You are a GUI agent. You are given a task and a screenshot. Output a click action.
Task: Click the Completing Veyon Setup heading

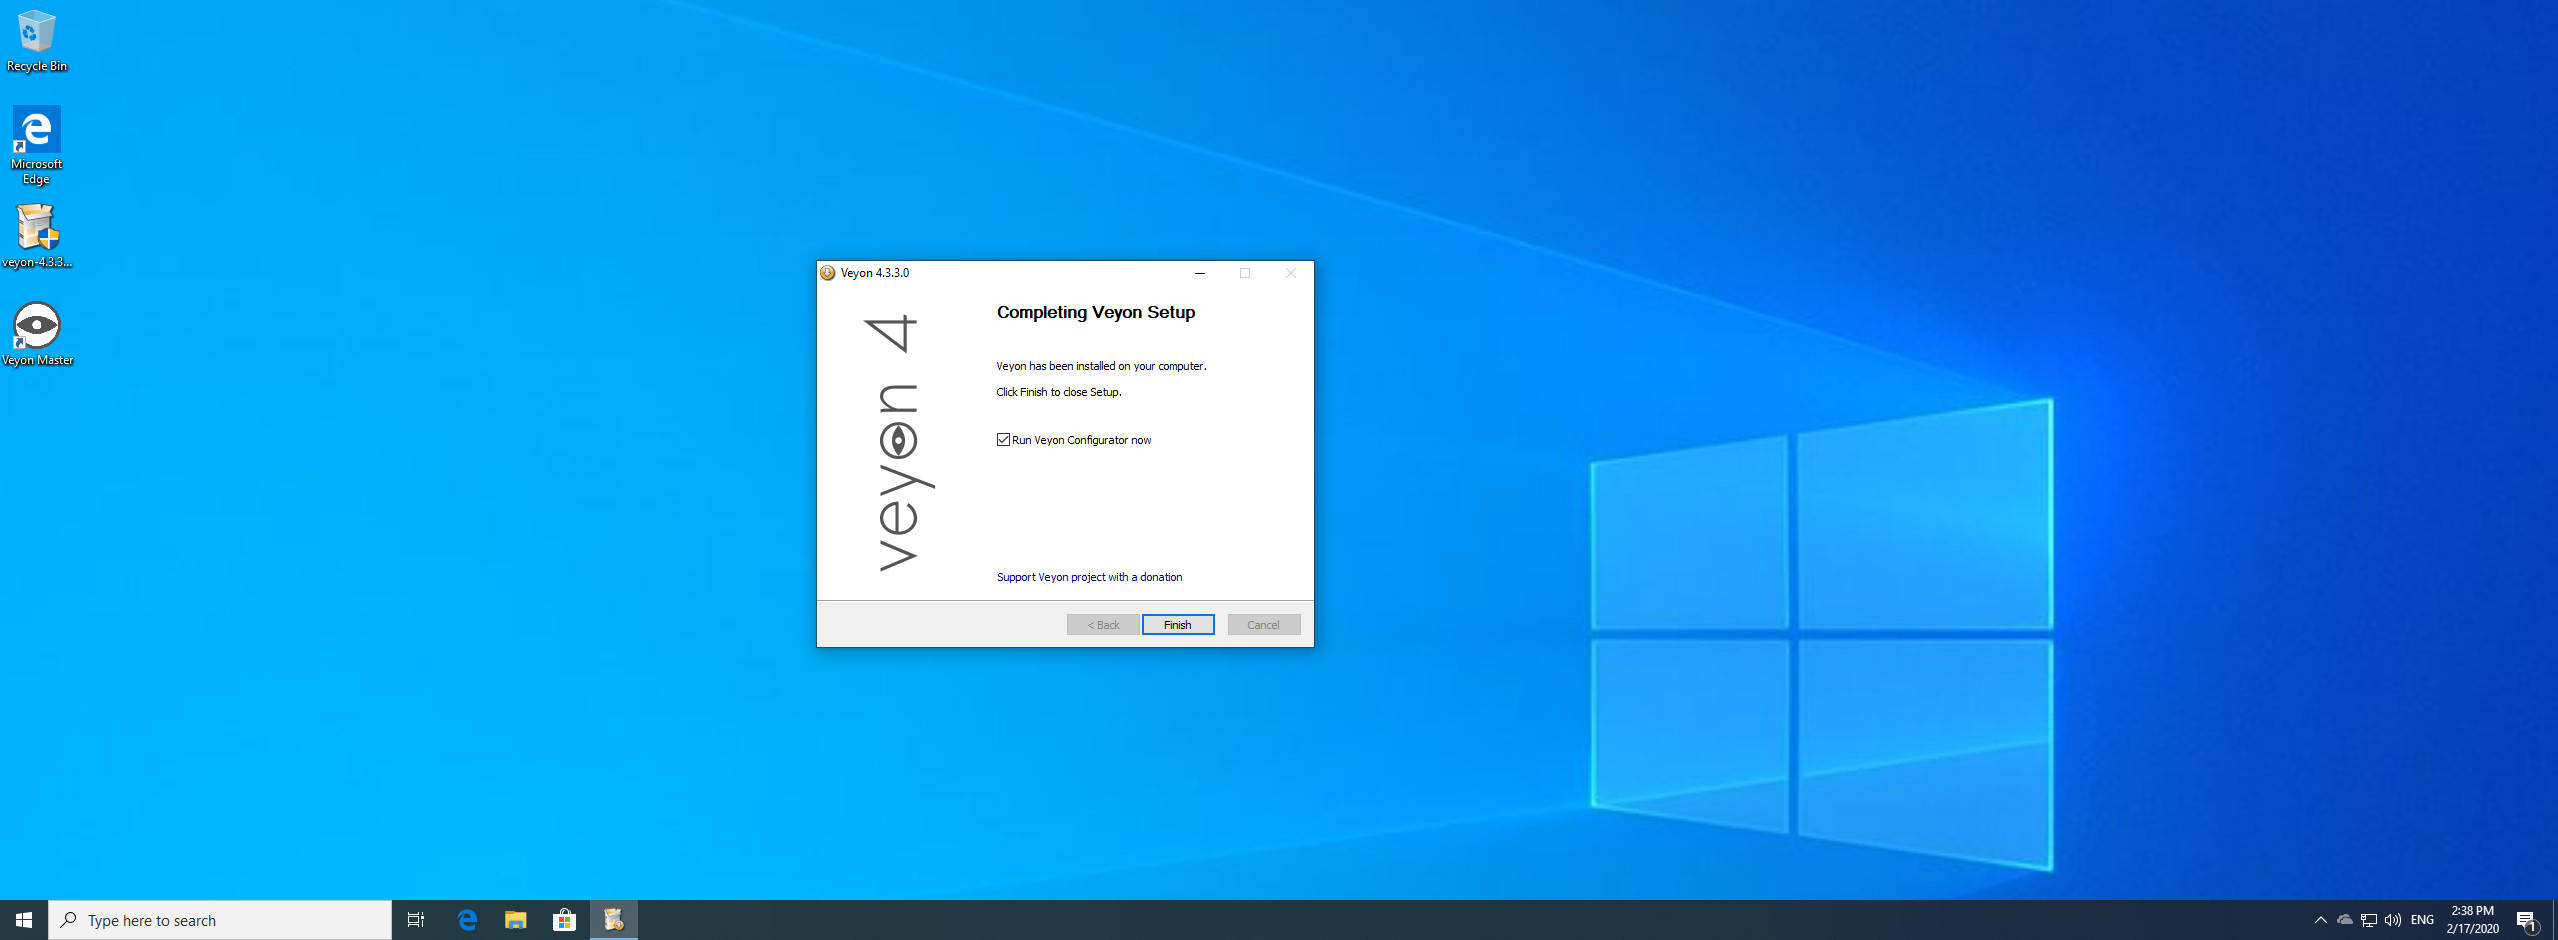(x=1096, y=312)
